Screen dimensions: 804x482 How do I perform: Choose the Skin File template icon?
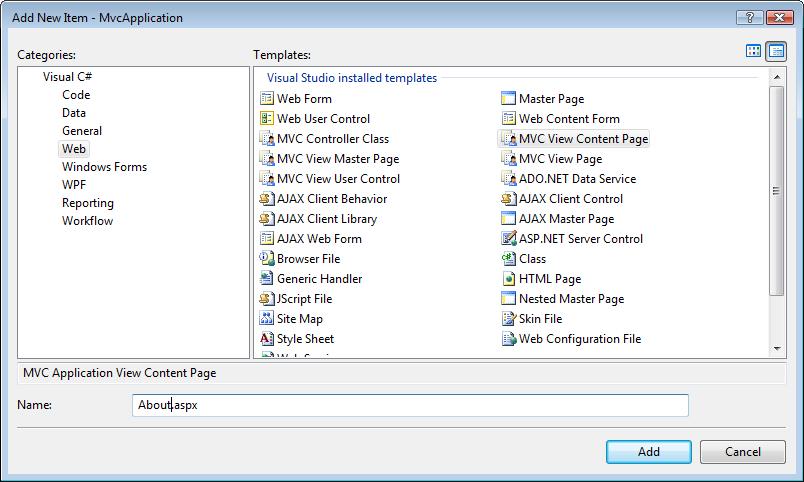508,318
